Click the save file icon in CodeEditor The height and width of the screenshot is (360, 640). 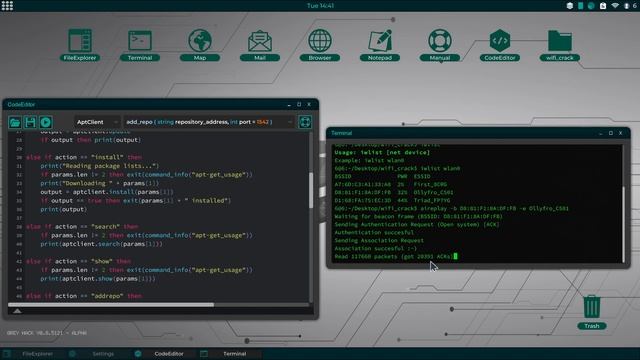click(30, 122)
